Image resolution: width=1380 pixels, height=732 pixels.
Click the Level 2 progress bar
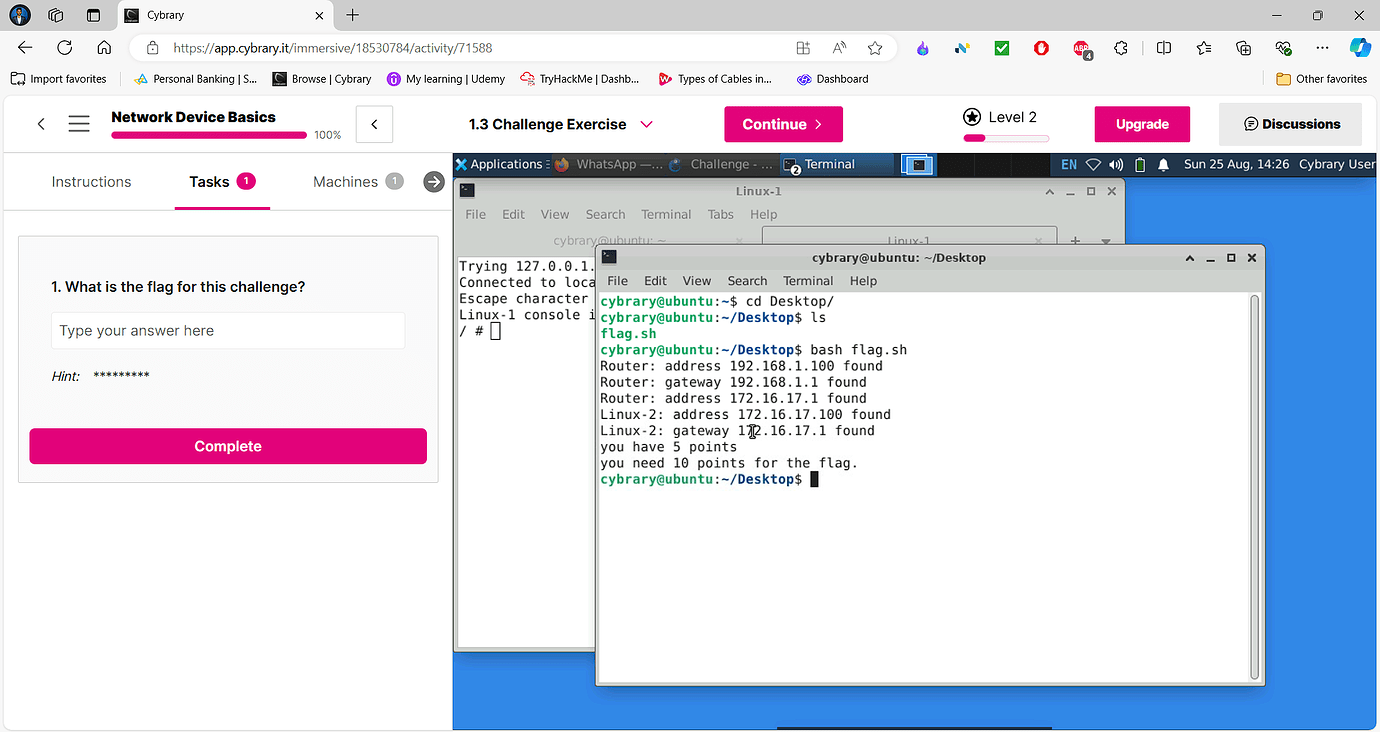pos(1005,138)
